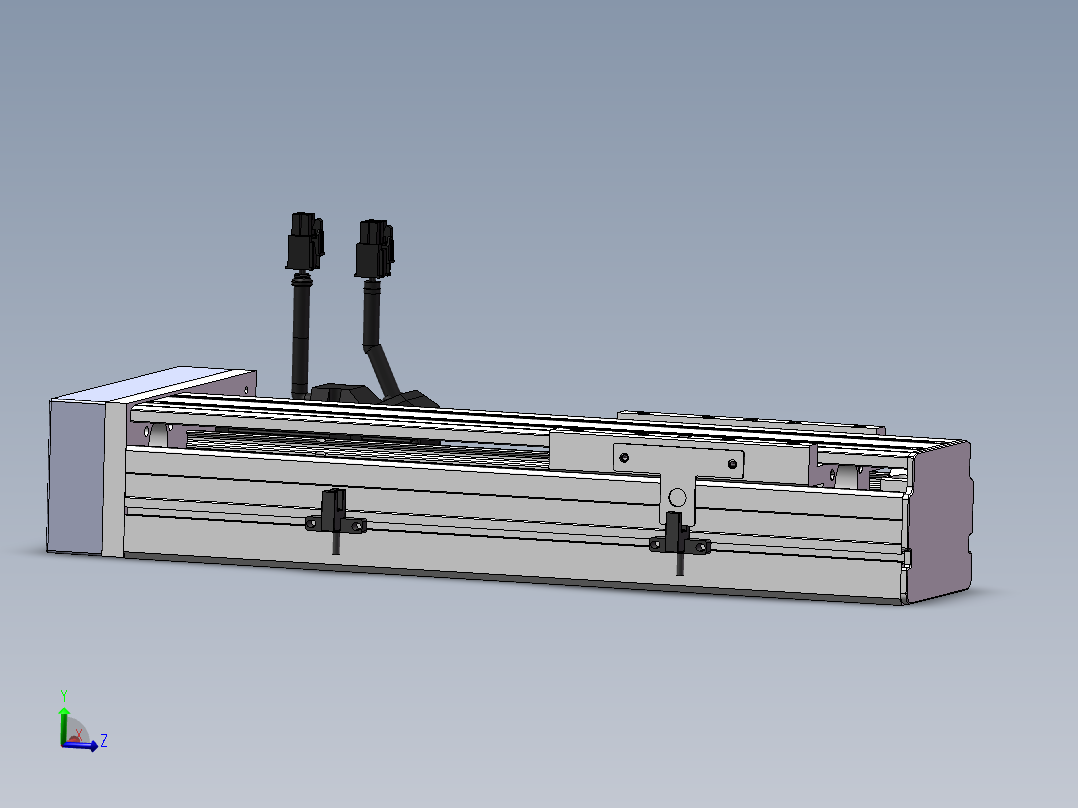Select the left screw on the slider bracket plate
Viewport: 1078px width, 808px height.
click(x=624, y=457)
